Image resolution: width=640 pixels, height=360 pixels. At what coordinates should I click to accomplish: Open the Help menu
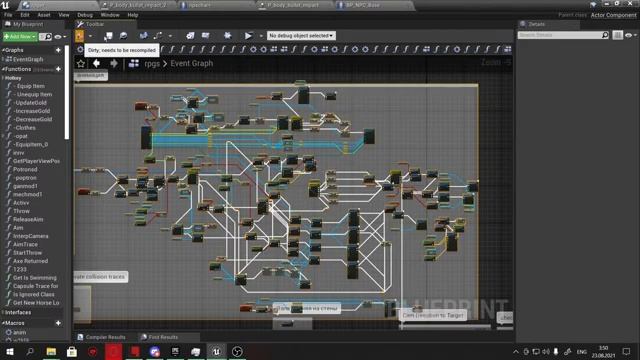point(133,15)
